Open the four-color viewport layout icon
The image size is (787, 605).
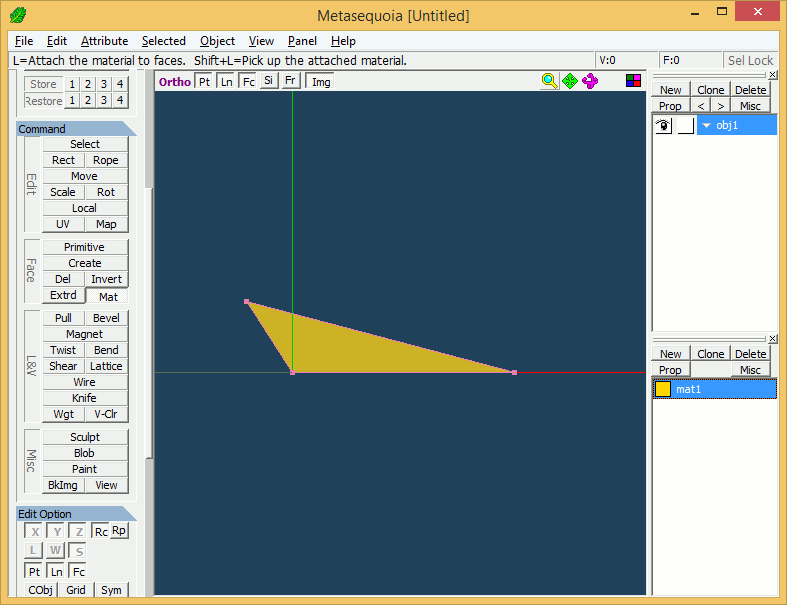633,80
